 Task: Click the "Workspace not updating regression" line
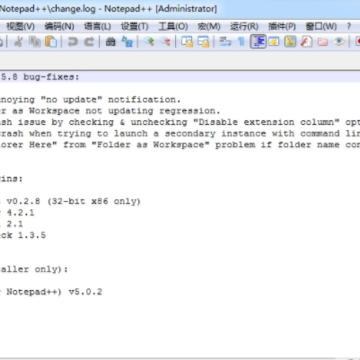(x=110, y=111)
